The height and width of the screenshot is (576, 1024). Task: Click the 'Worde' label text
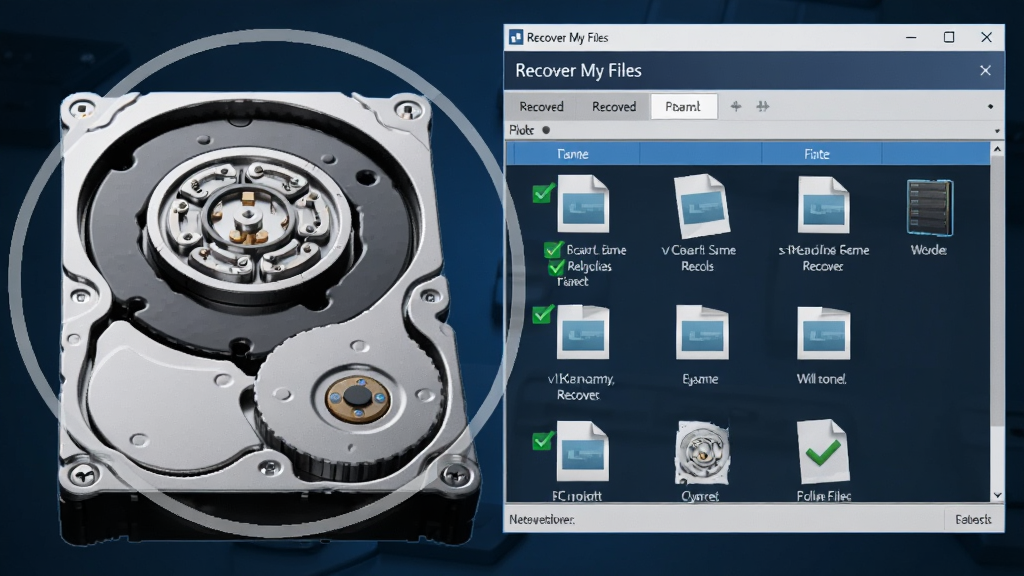coord(929,249)
